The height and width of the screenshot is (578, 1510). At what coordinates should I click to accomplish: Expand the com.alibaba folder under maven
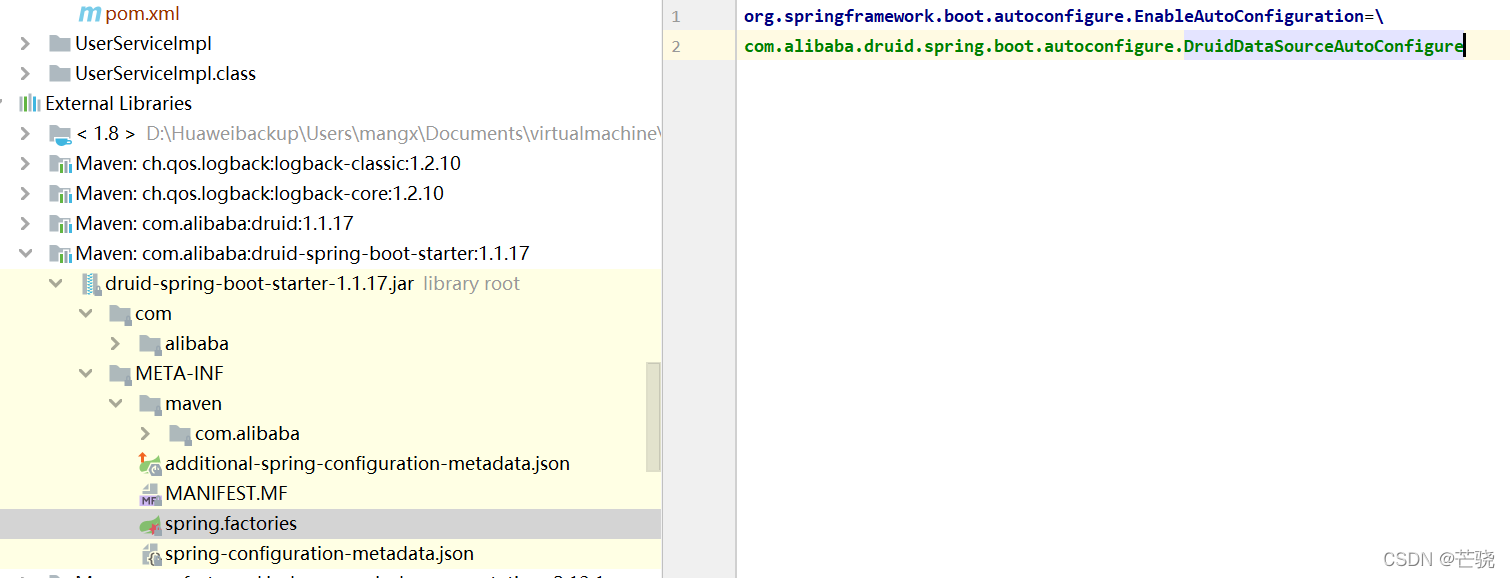pyautogui.click(x=146, y=434)
